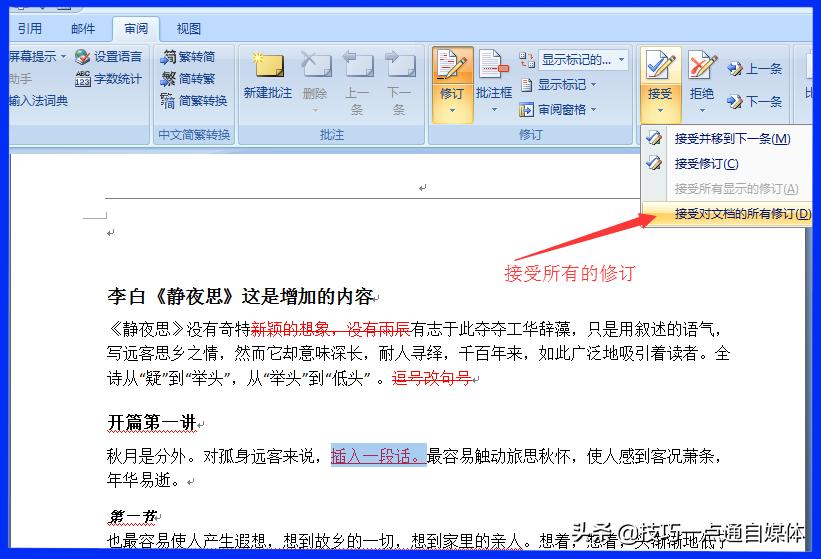Open 字数统计 word count icon

click(x=82, y=79)
